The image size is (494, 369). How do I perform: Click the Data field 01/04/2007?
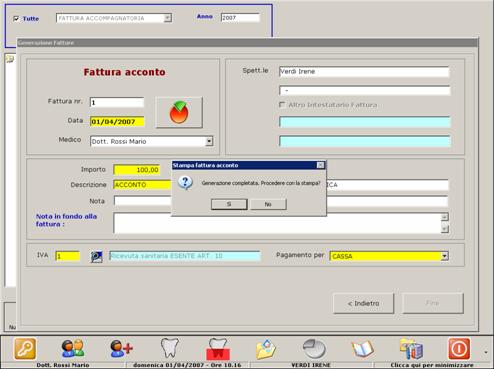coord(117,122)
